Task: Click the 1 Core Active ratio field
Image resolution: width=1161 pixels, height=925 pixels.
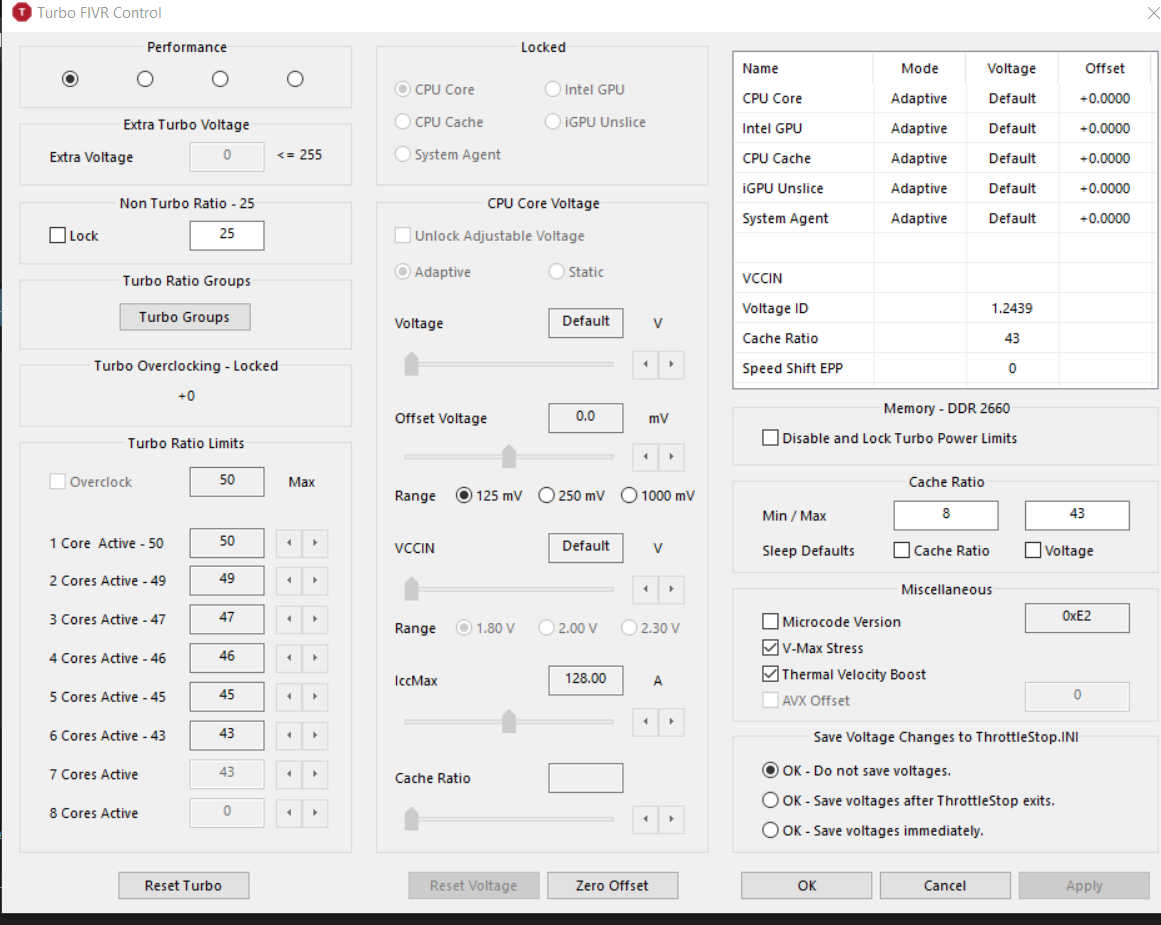Action: (227, 542)
